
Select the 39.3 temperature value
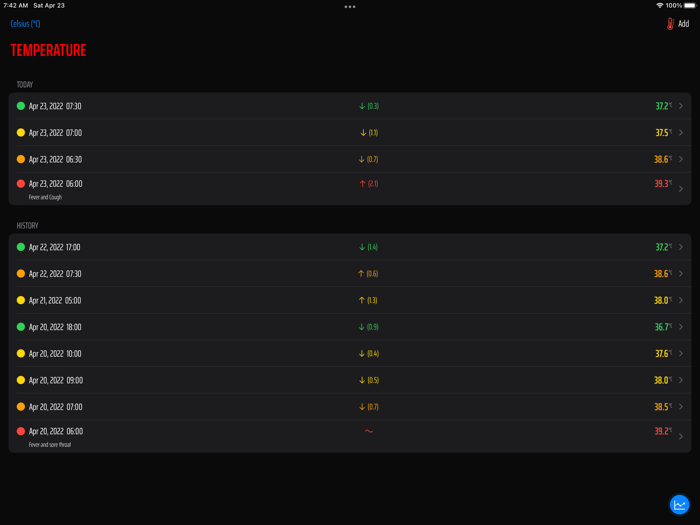click(663, 183)
